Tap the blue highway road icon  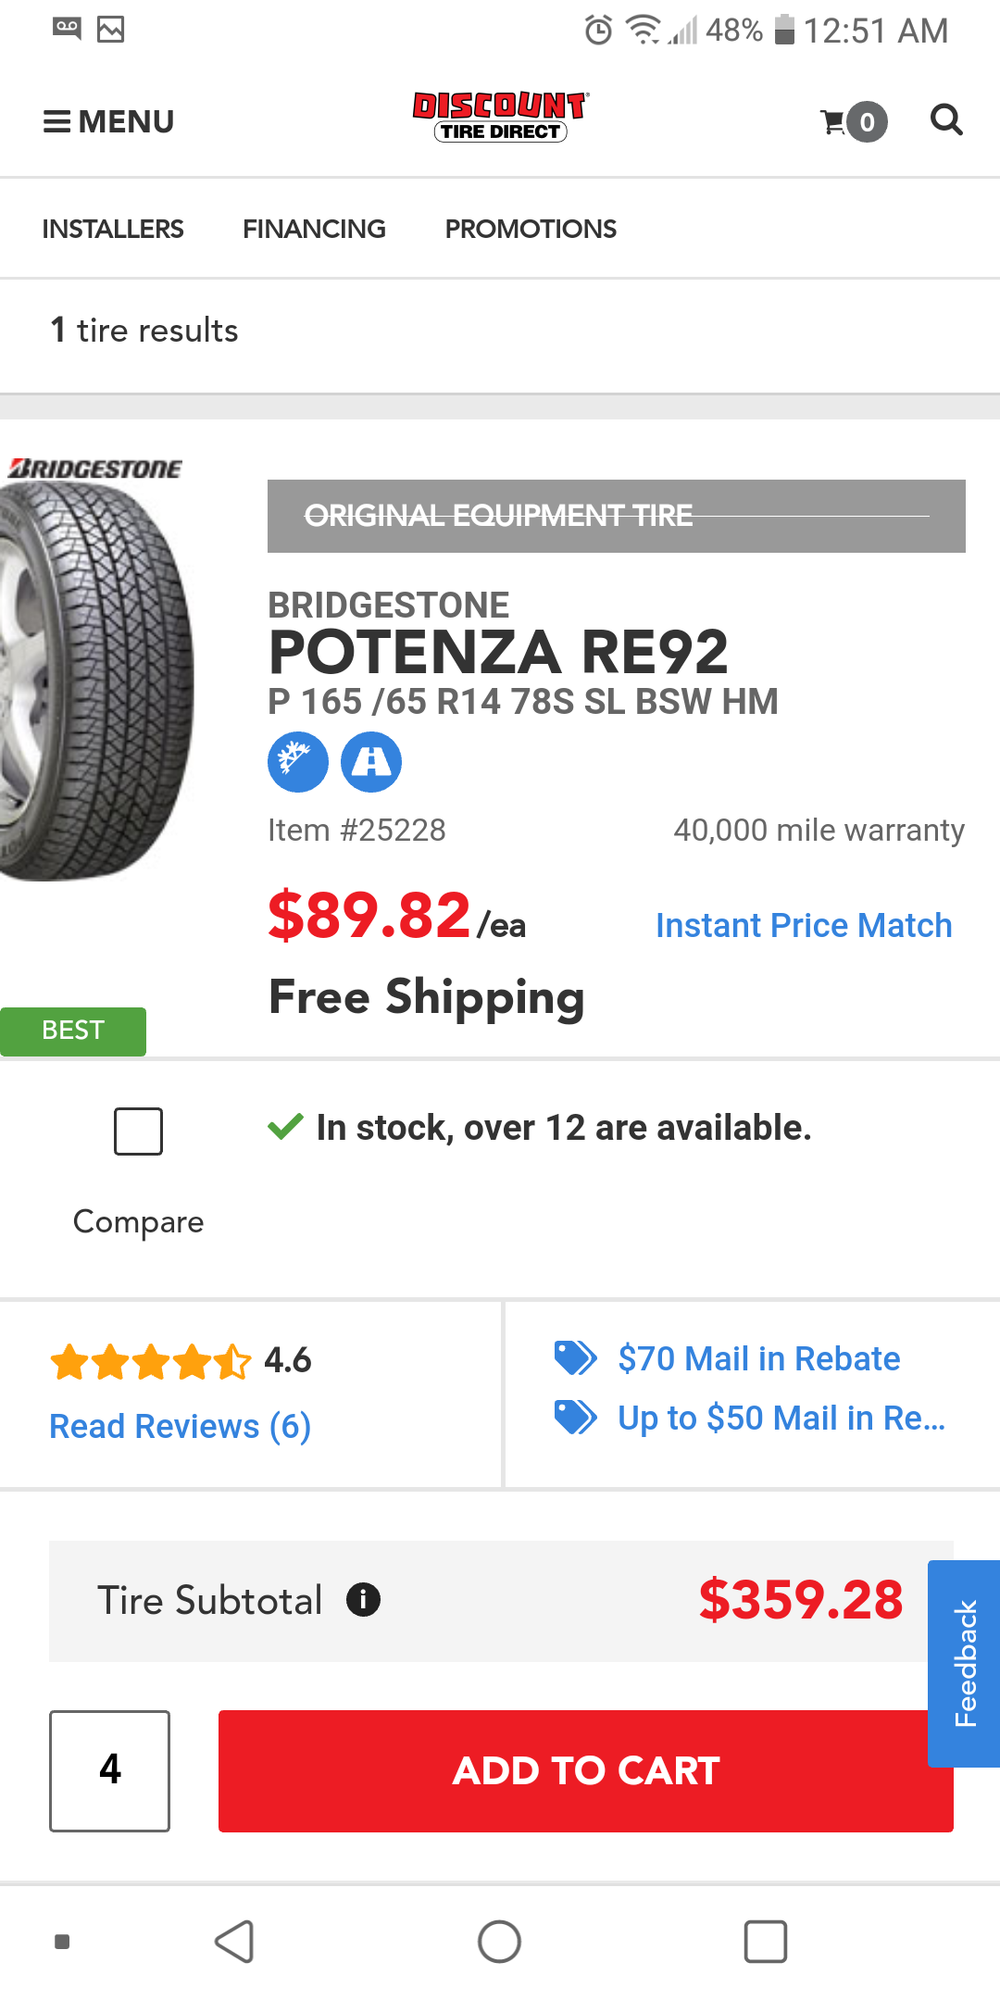[371, 762]
